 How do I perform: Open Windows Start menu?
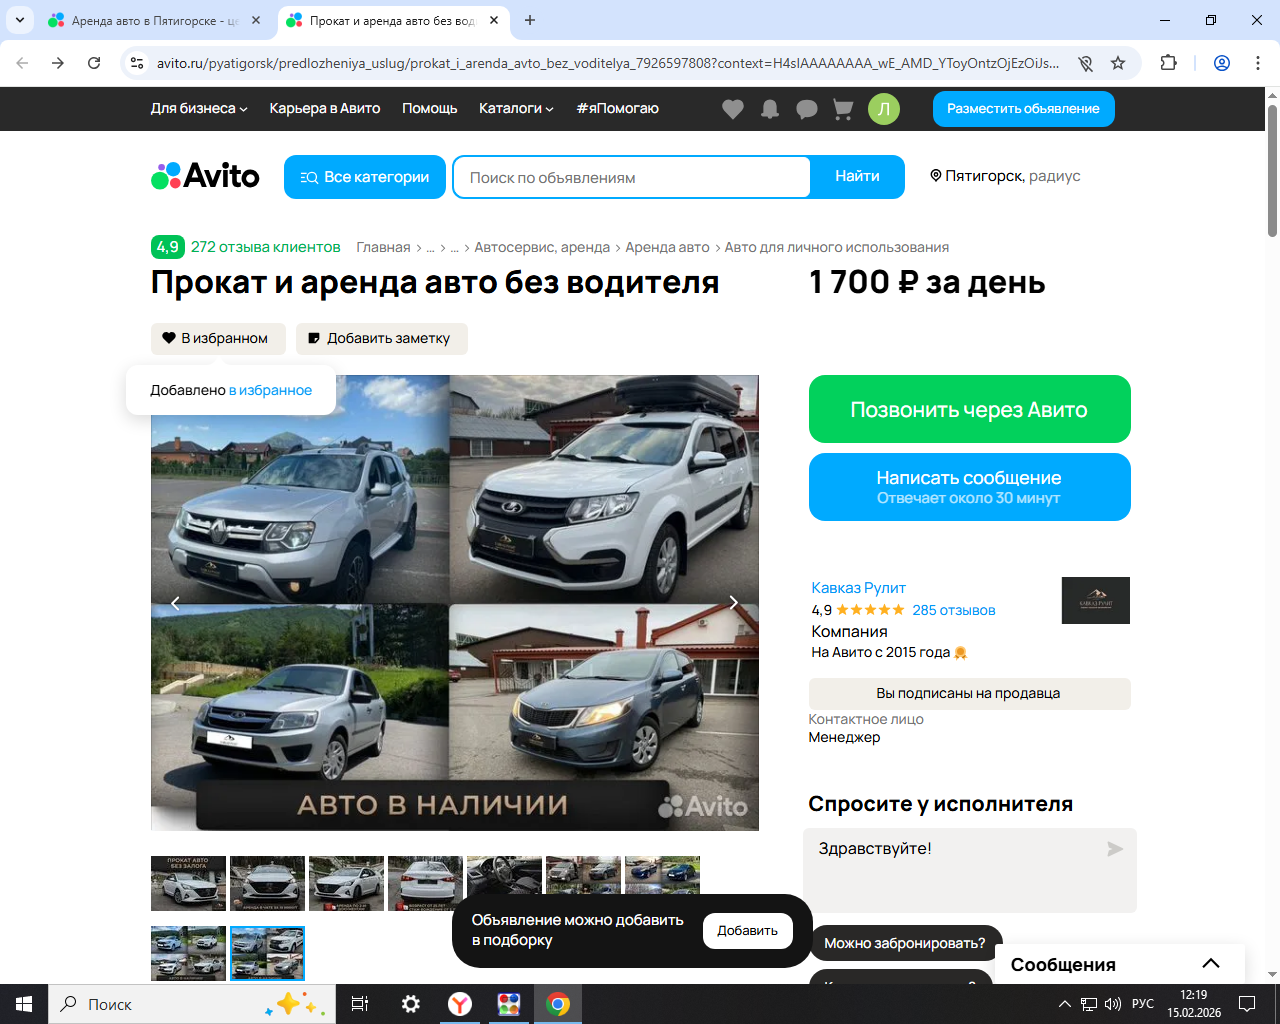coord(24,1004)
